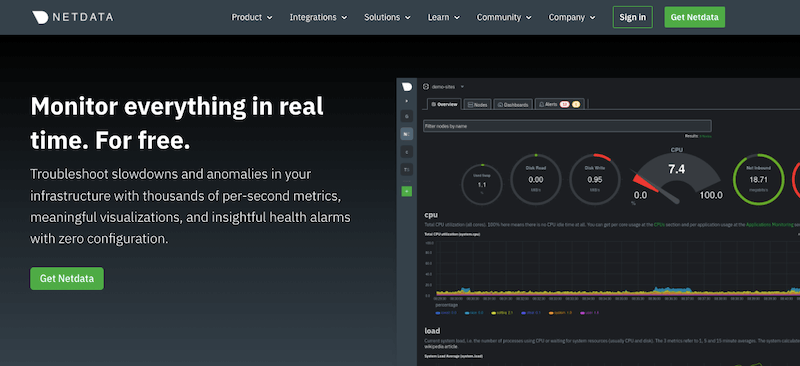Click the load section heading
This screenshot has height=366, width=800.
click(x=432, y=331)
